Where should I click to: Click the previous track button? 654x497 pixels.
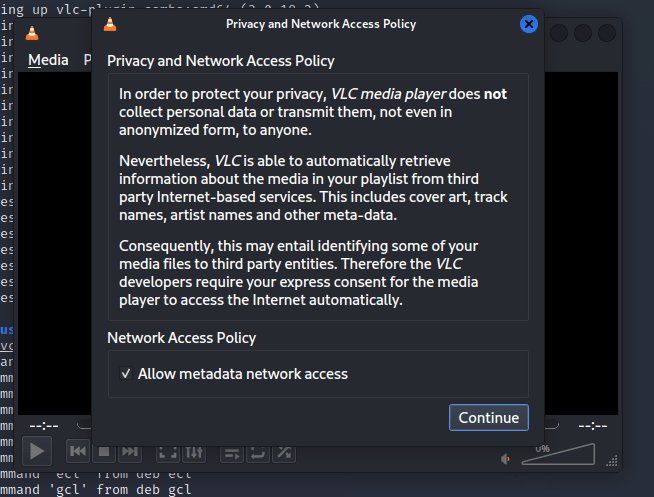click(x=78, y=452)
